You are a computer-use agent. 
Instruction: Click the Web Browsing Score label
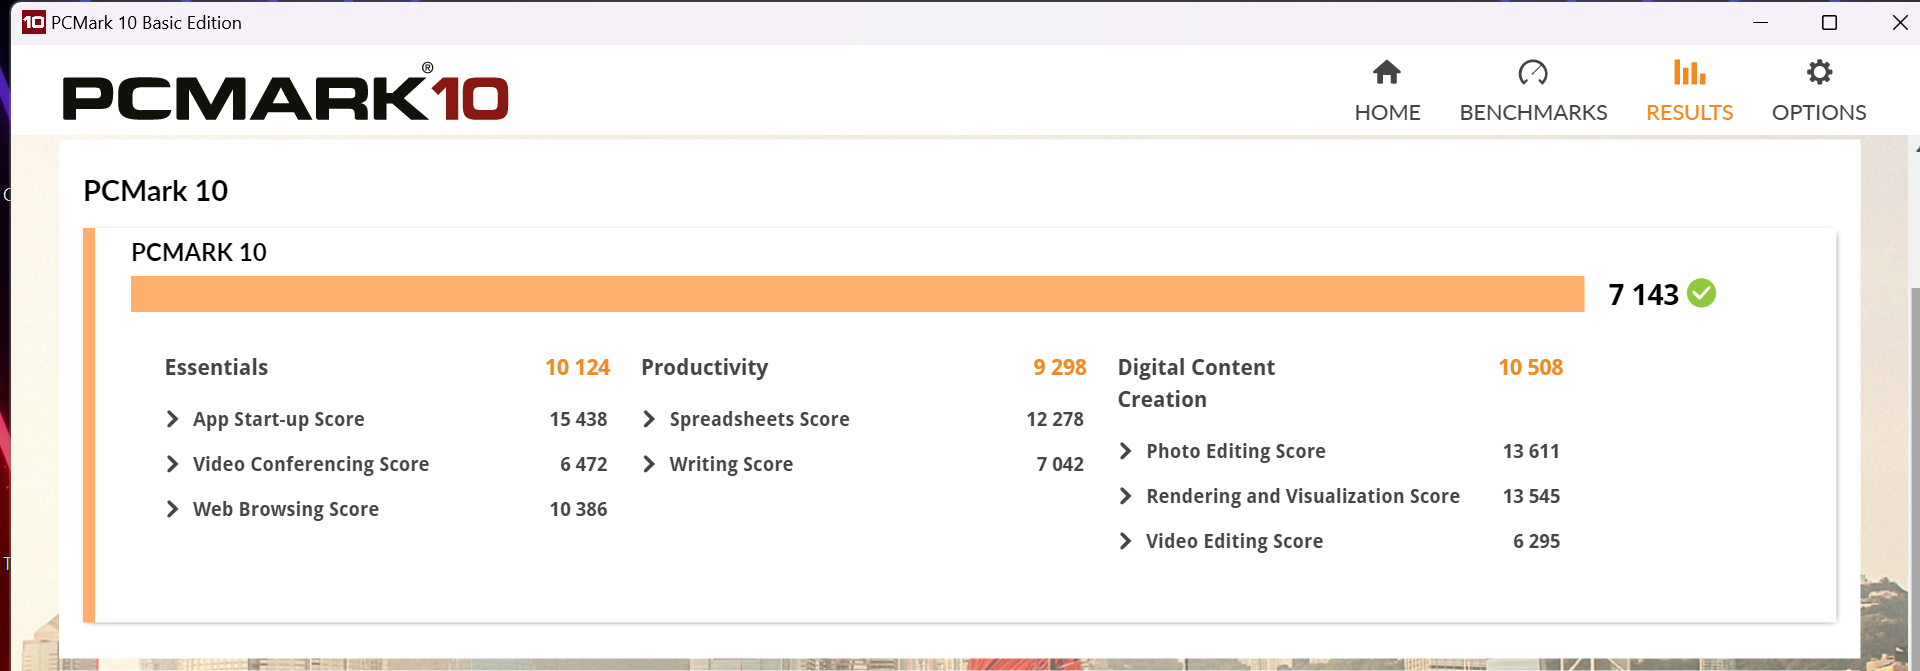[286, 509]
